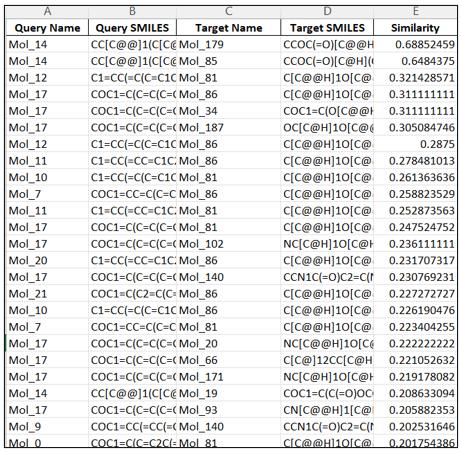
Task: Select target SMILES starting 'COC1=C(O[C@@'
Action: [x=327, y=111]
